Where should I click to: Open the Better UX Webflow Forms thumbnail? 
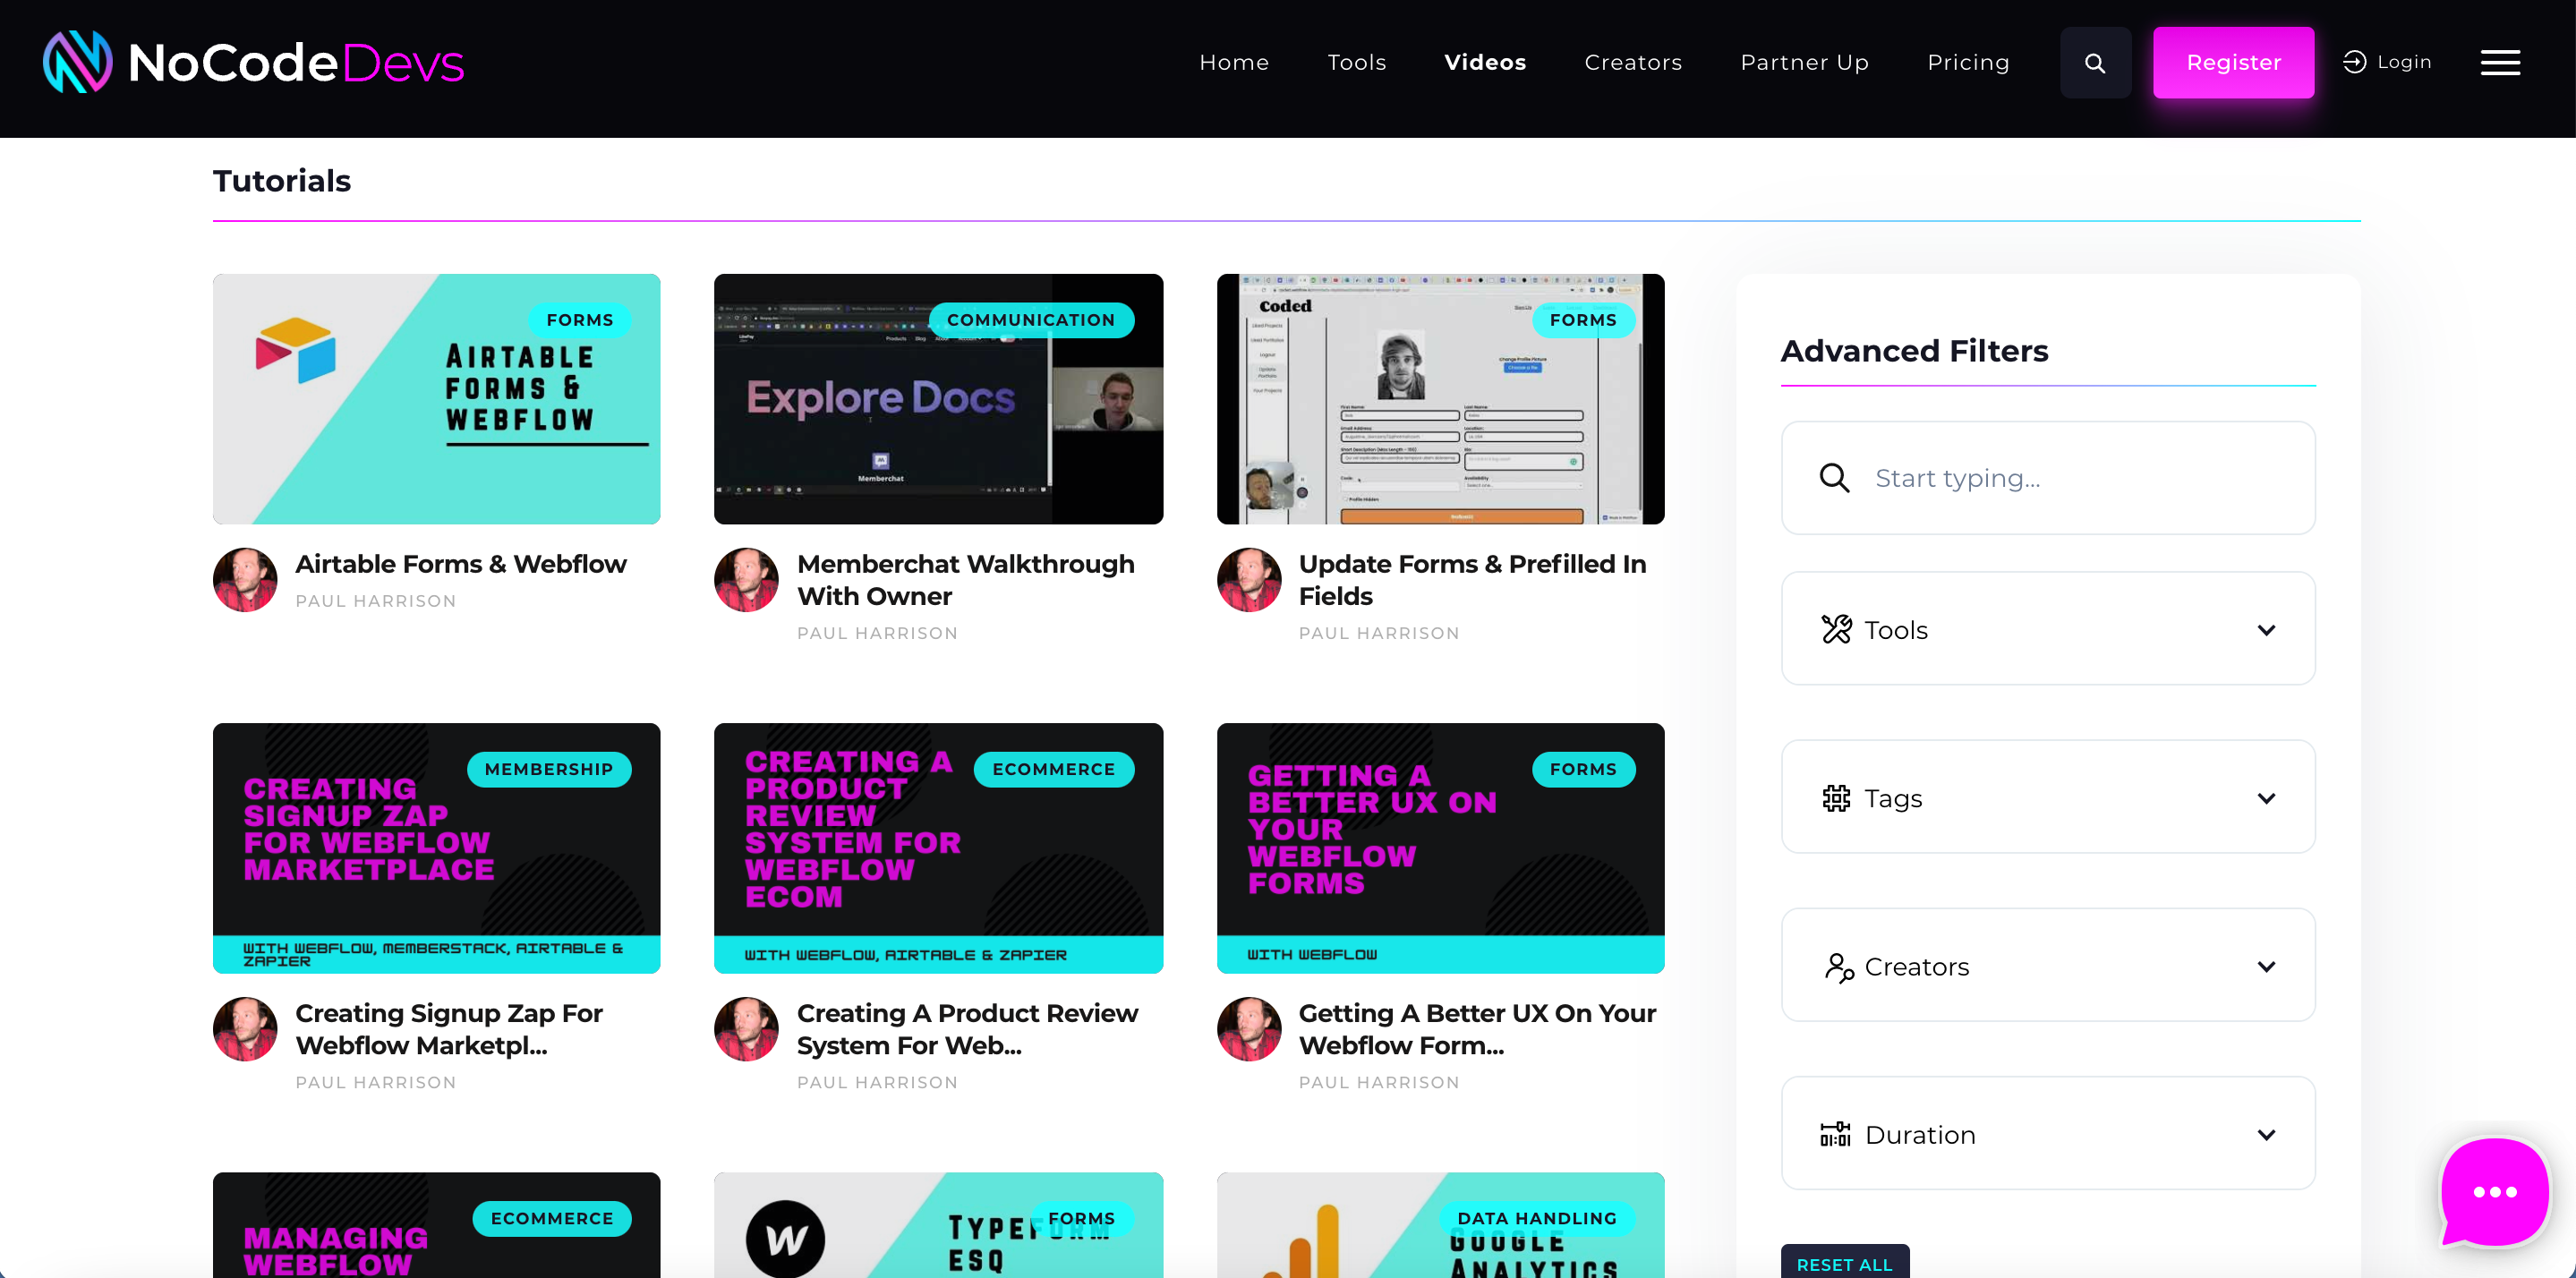coord(1440,848)
